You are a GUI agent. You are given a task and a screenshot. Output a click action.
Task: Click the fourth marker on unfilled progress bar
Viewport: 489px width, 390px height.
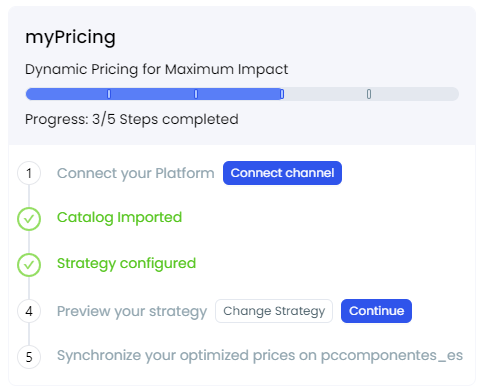pos(369,94)
